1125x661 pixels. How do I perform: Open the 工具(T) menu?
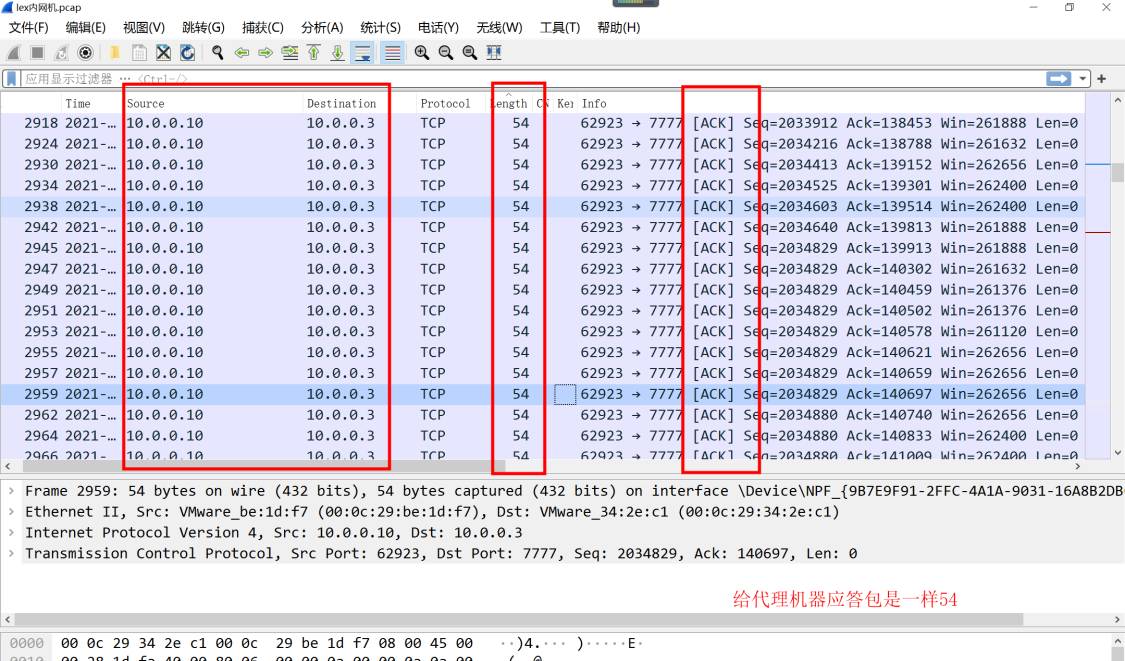click(x=560, y=27)
